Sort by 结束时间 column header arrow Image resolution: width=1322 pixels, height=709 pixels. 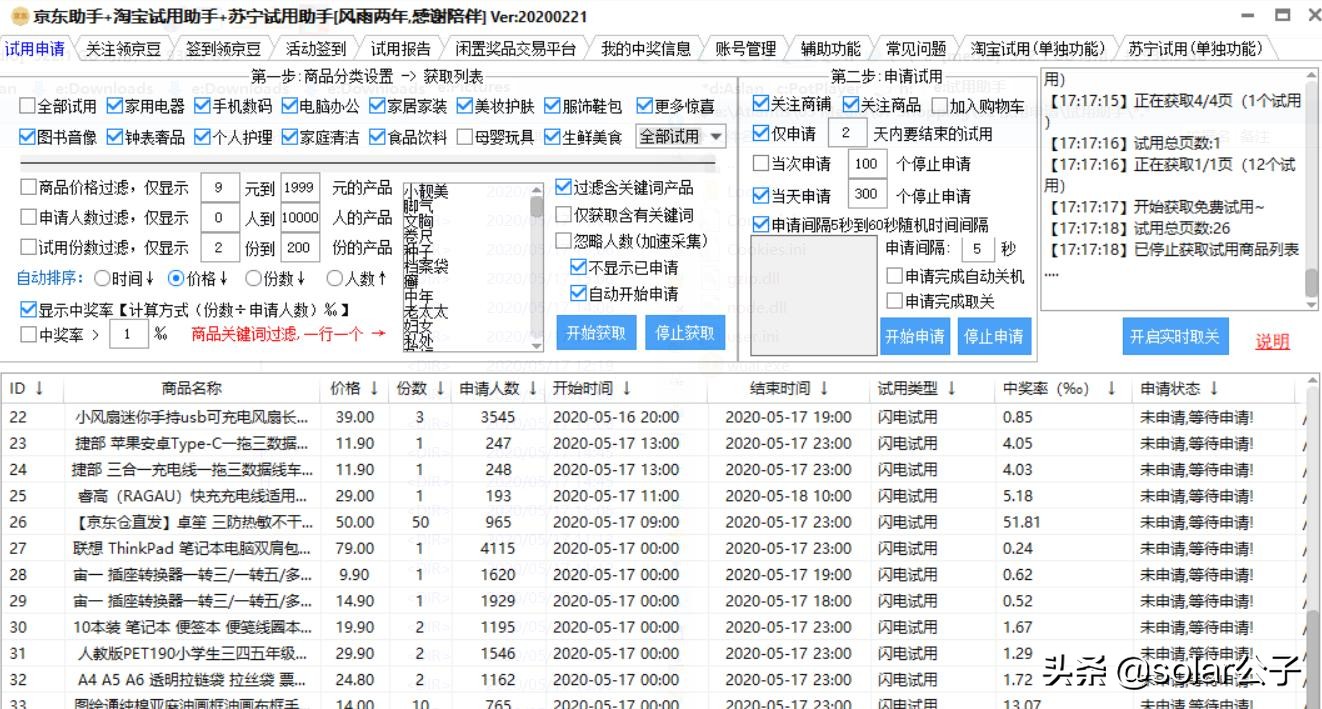pyautogui.click(x=824, y=388)
